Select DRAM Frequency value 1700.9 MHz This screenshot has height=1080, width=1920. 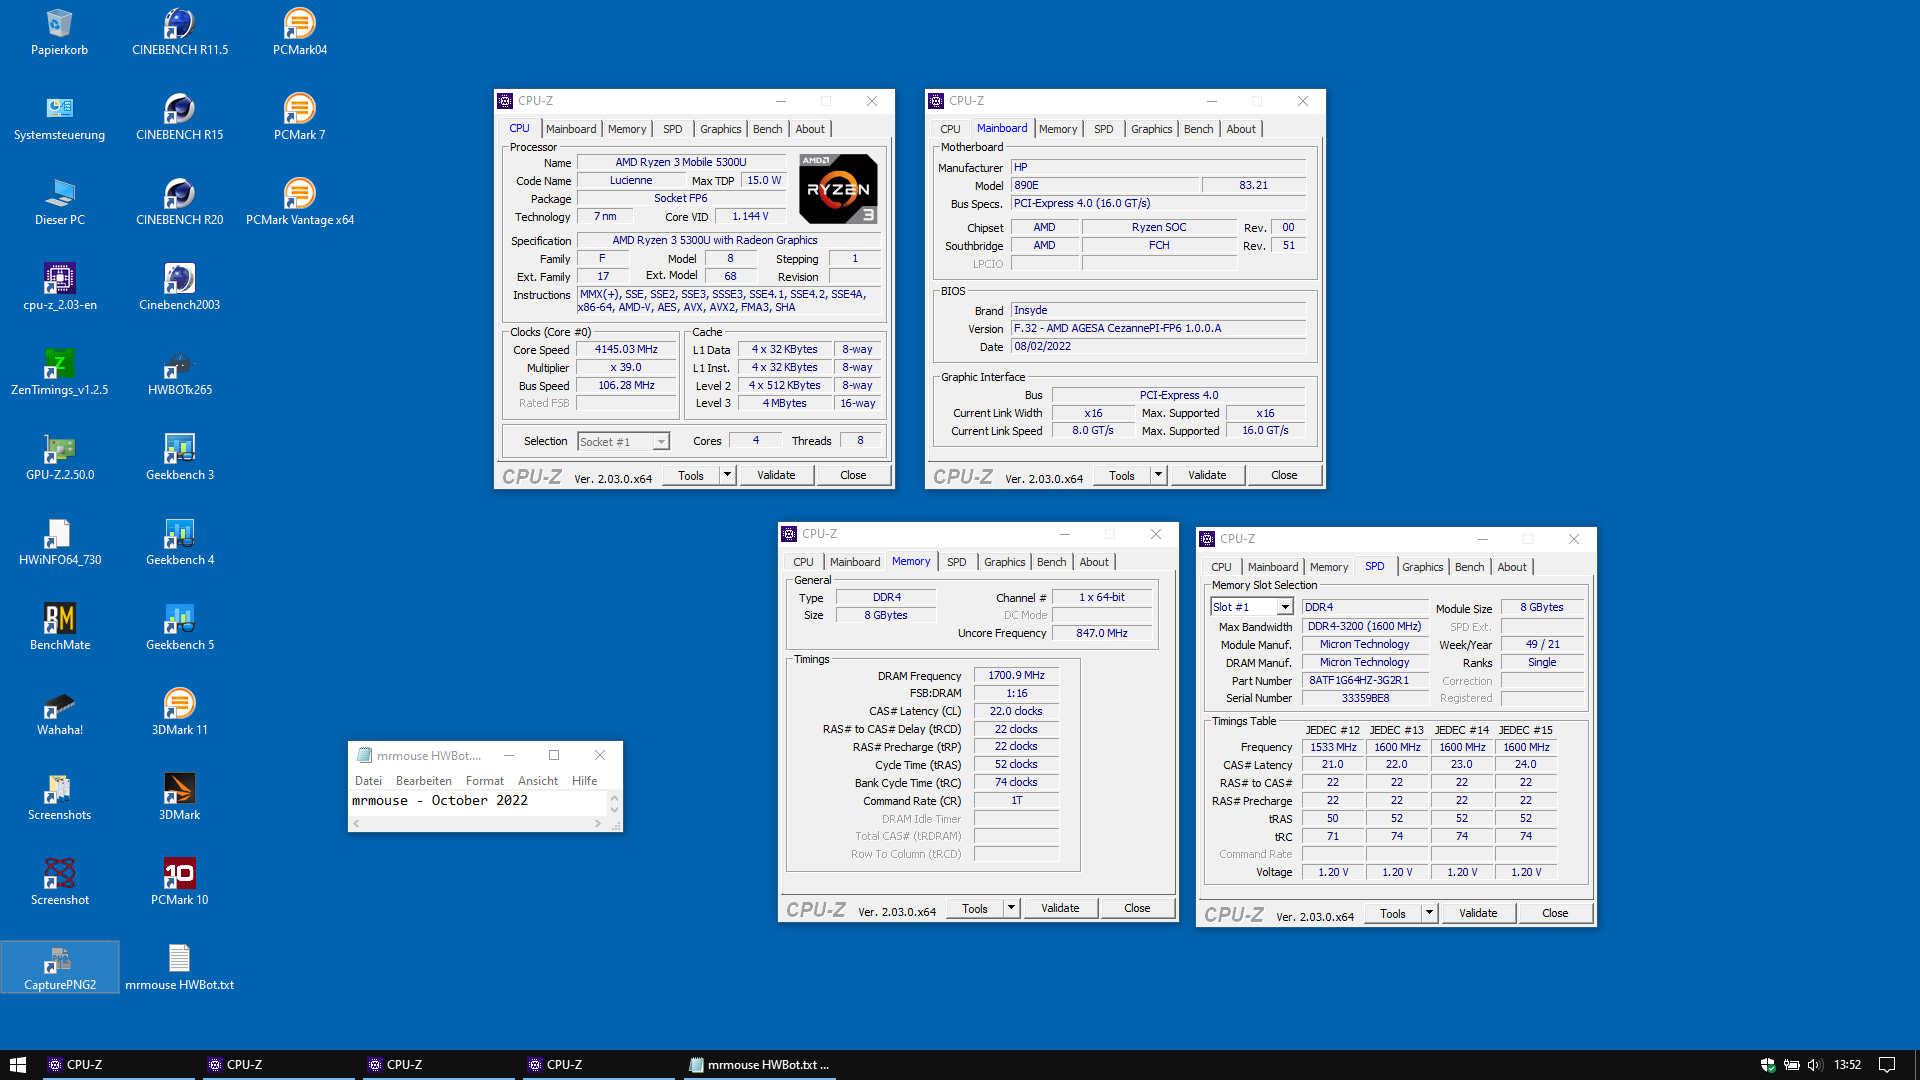(1016, 675)
